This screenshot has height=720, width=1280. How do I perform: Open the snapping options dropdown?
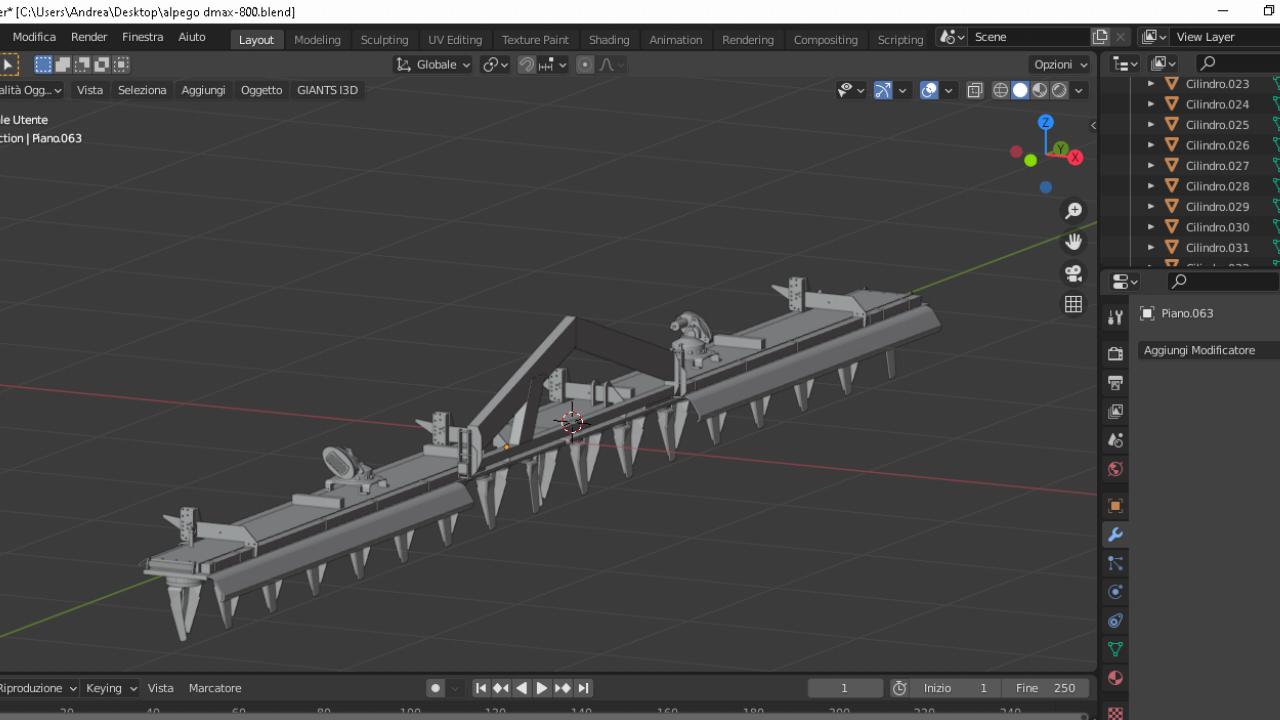click(x=552, y=64)
